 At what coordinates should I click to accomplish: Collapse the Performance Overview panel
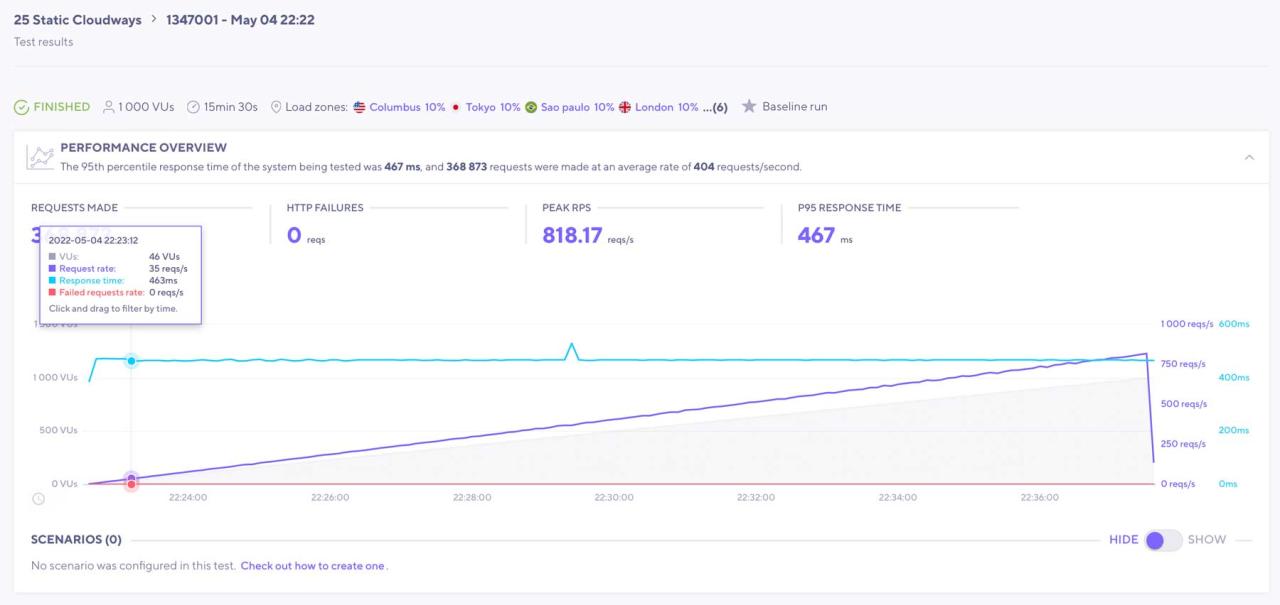tap(1249, 157)
